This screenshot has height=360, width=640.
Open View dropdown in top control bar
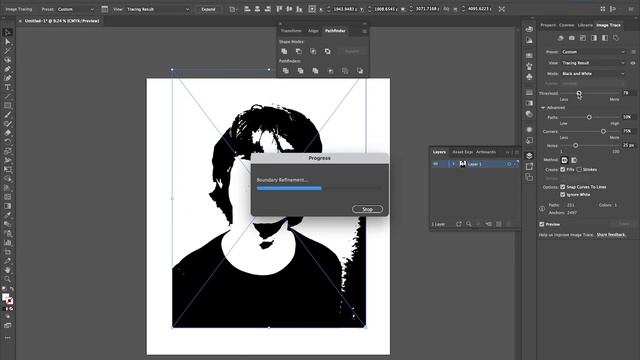tap(158, 9)
